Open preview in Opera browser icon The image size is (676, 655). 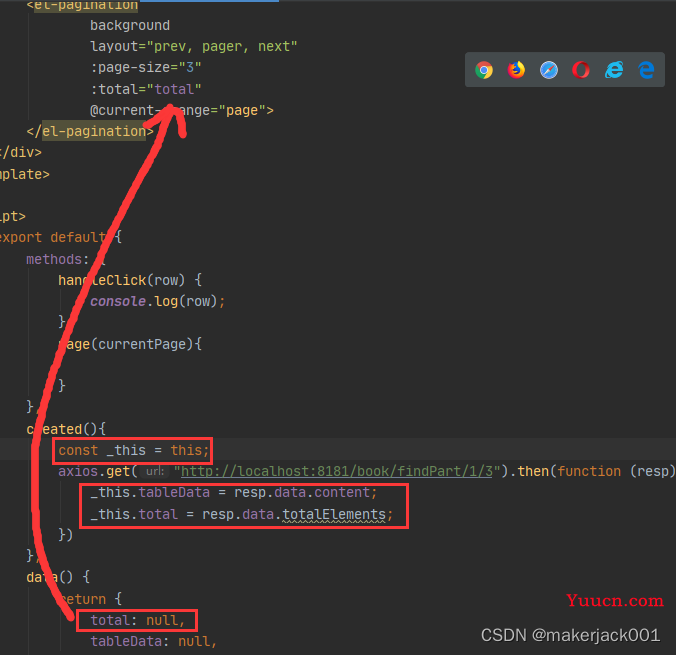[x=581, y=70]
